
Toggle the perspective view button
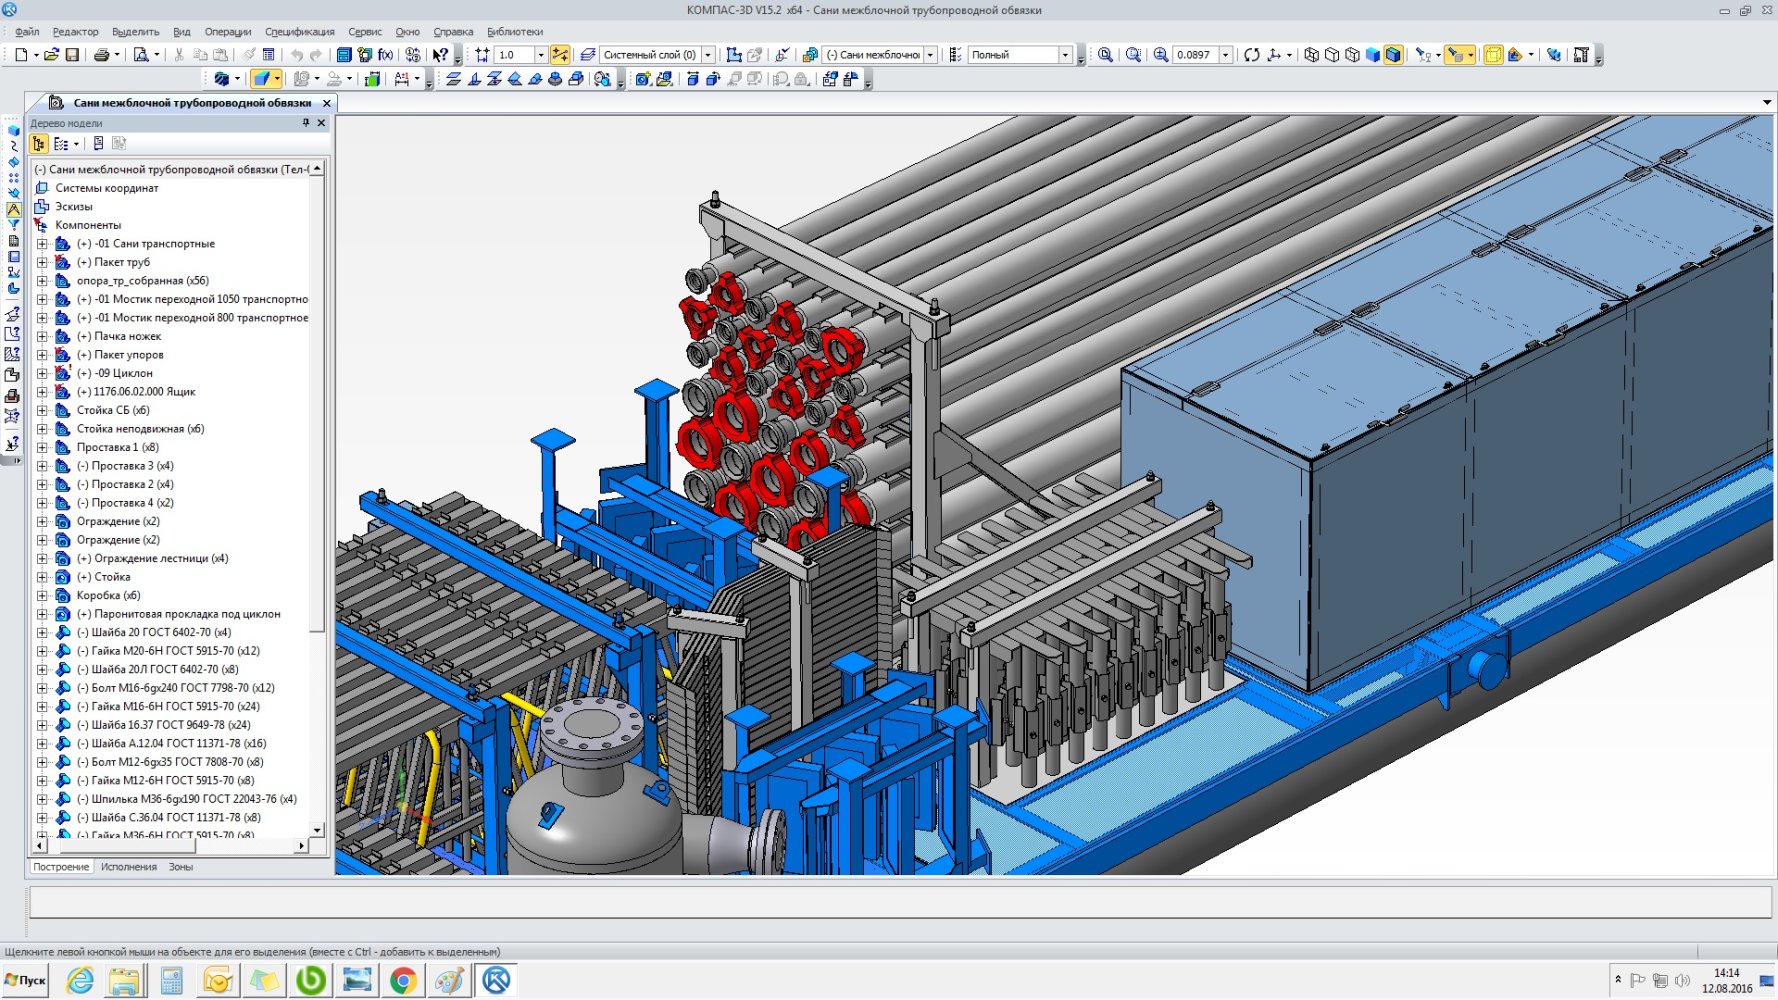pos(1493,55)
